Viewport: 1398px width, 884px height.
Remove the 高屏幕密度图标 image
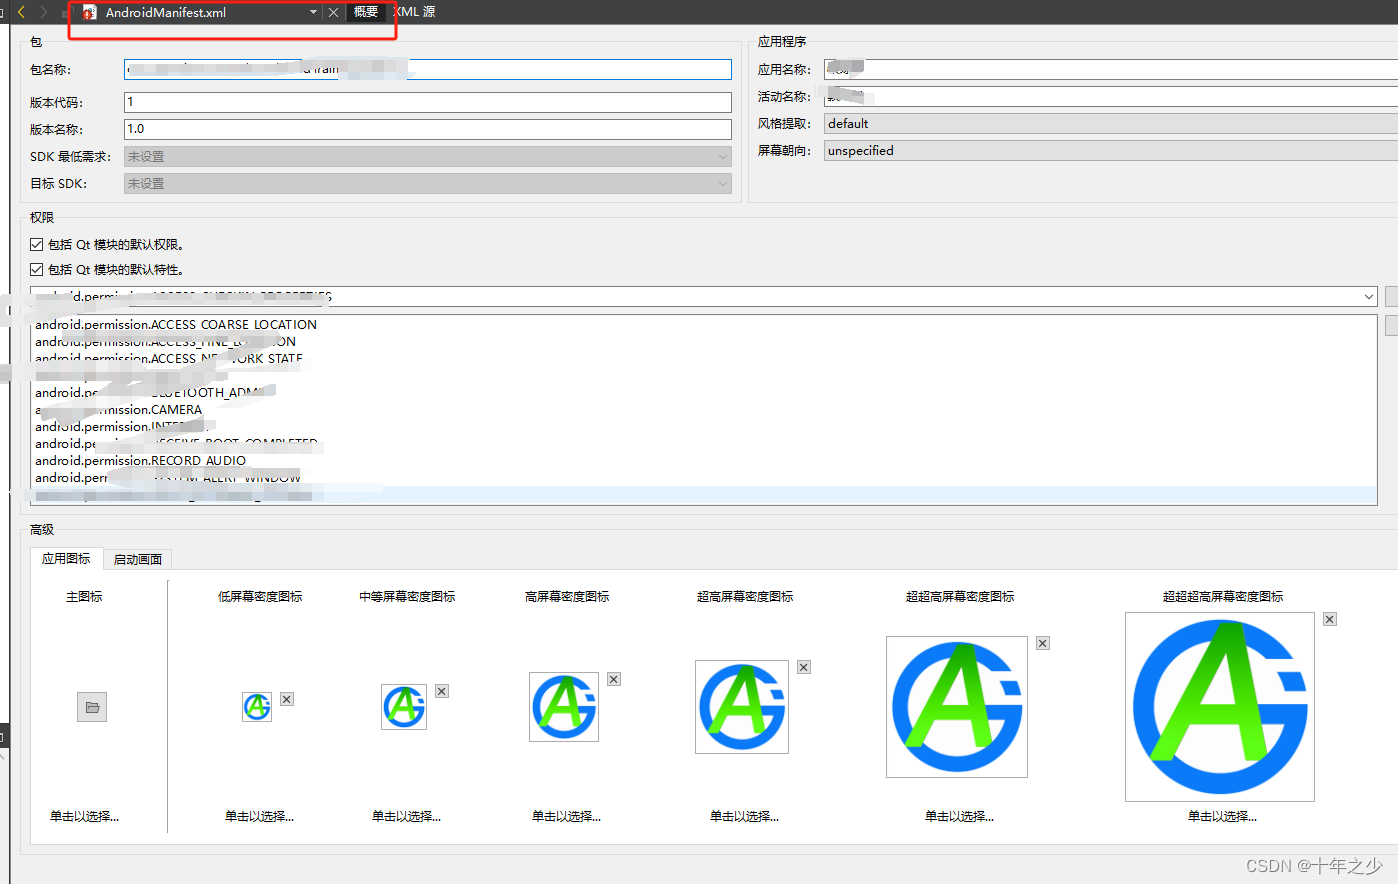614,679
